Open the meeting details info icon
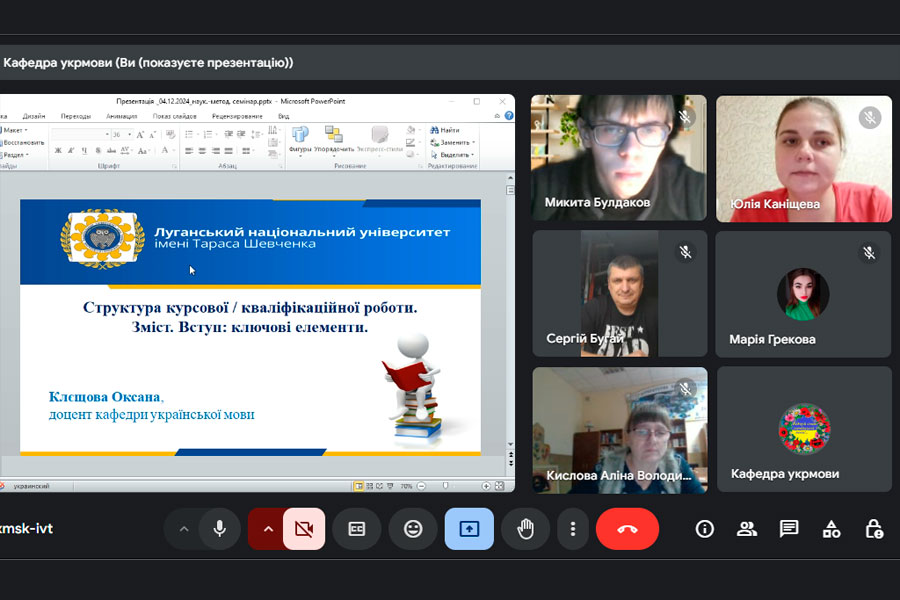Image resolution: width=900 pixels, height=600 pixels. pyautogui.click(x=704, y=529)
